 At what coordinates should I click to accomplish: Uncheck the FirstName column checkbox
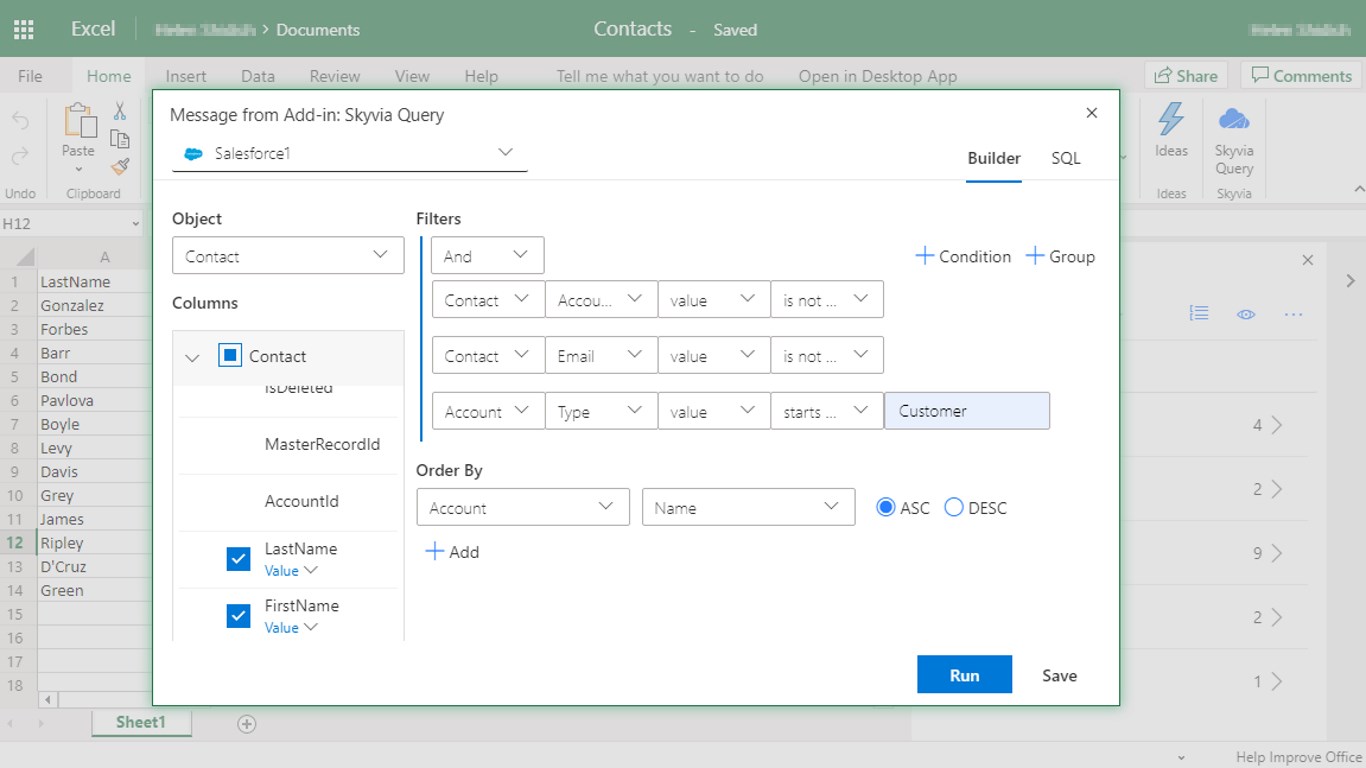pyautogui.click(x=238, y=616)
